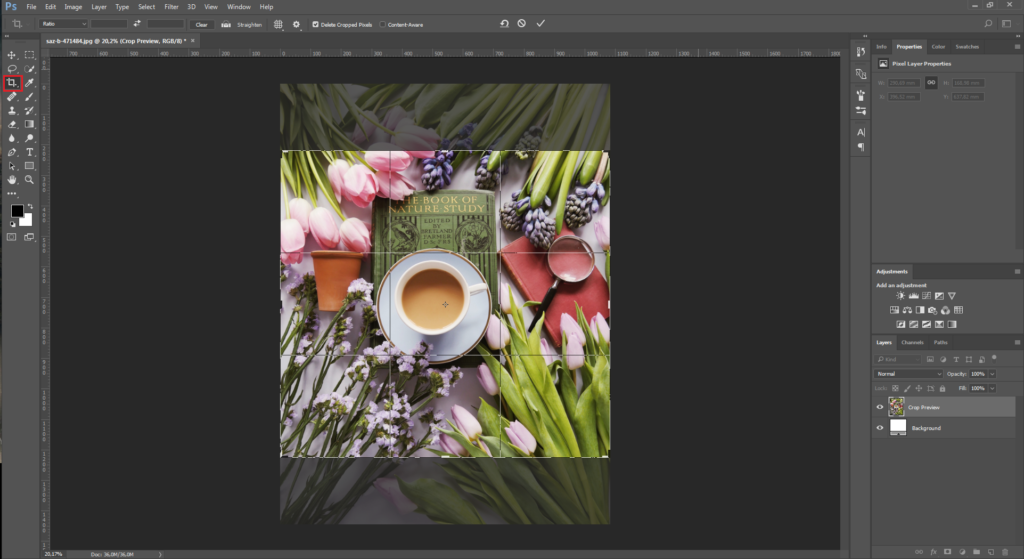The height and width of the screenshot is (559, 1024).
Task: Click the black foreground color swatch
Action: 17,211
